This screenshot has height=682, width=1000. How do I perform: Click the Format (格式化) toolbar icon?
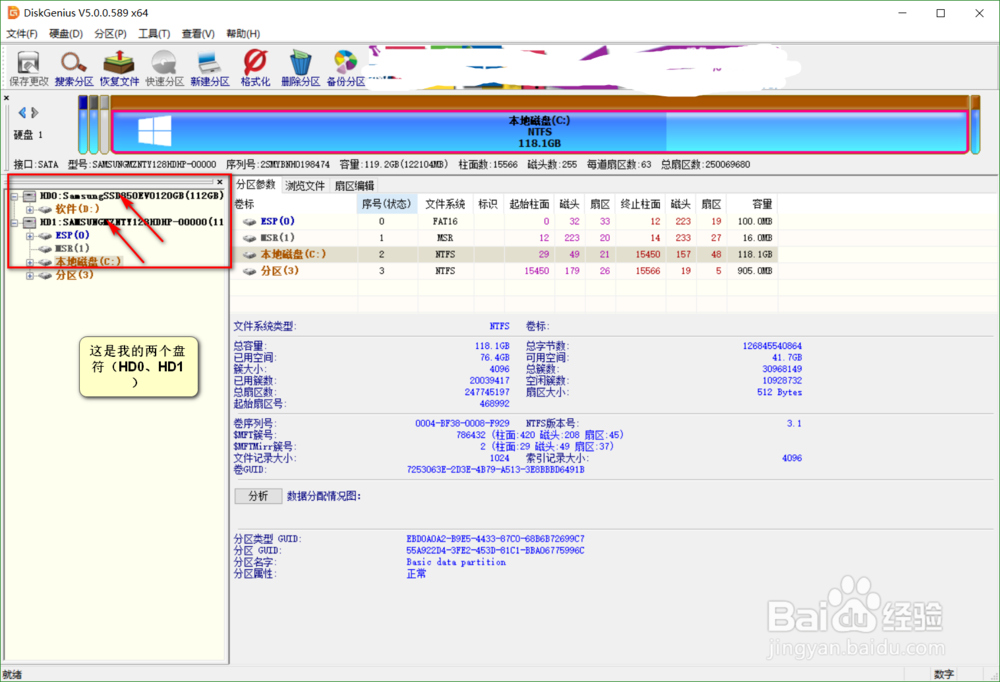(x=255, y=68)
